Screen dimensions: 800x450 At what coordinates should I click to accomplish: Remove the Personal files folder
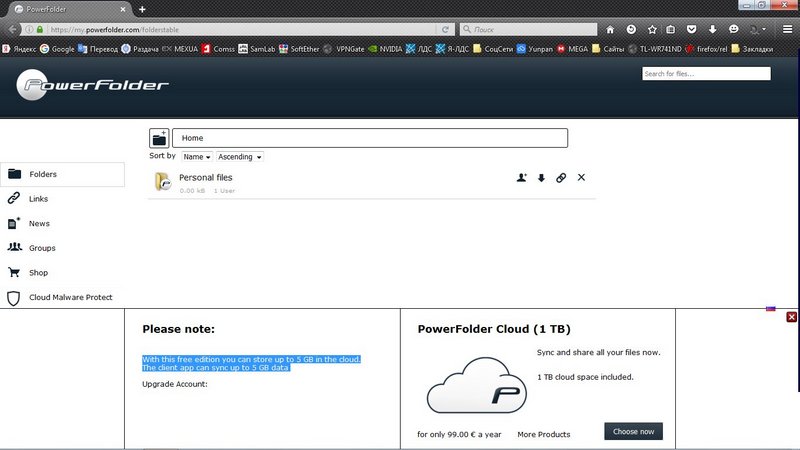(x=581, y=178)
